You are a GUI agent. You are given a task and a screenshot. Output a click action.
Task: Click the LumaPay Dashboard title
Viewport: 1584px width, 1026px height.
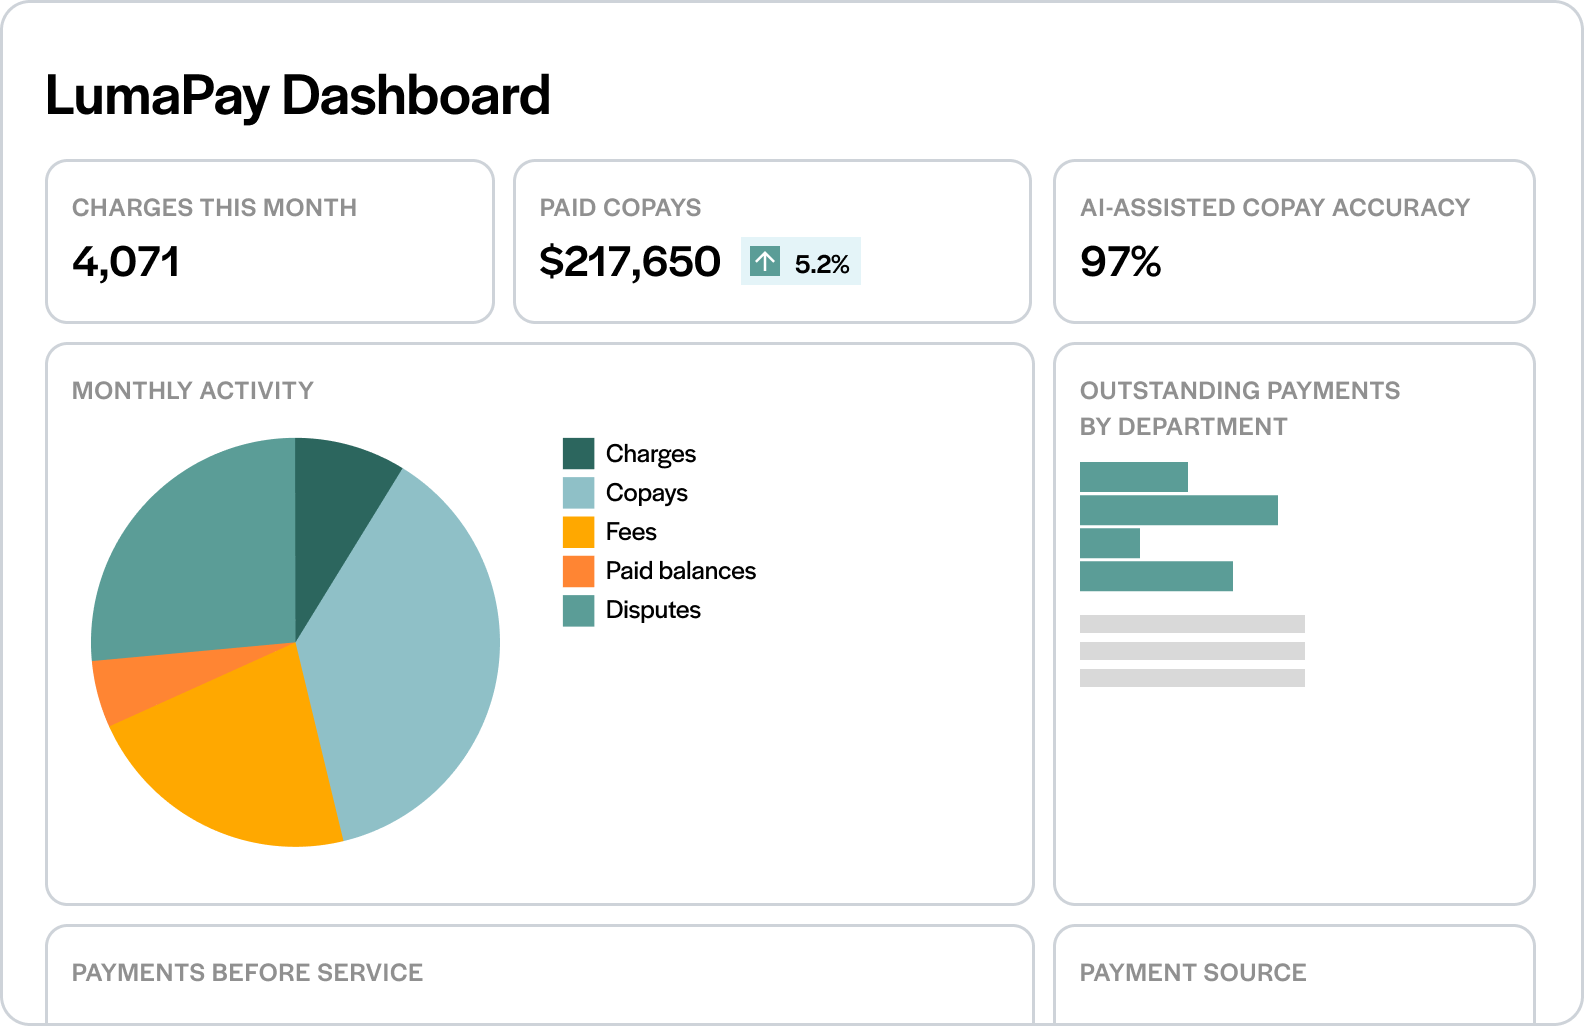[298, 96]
